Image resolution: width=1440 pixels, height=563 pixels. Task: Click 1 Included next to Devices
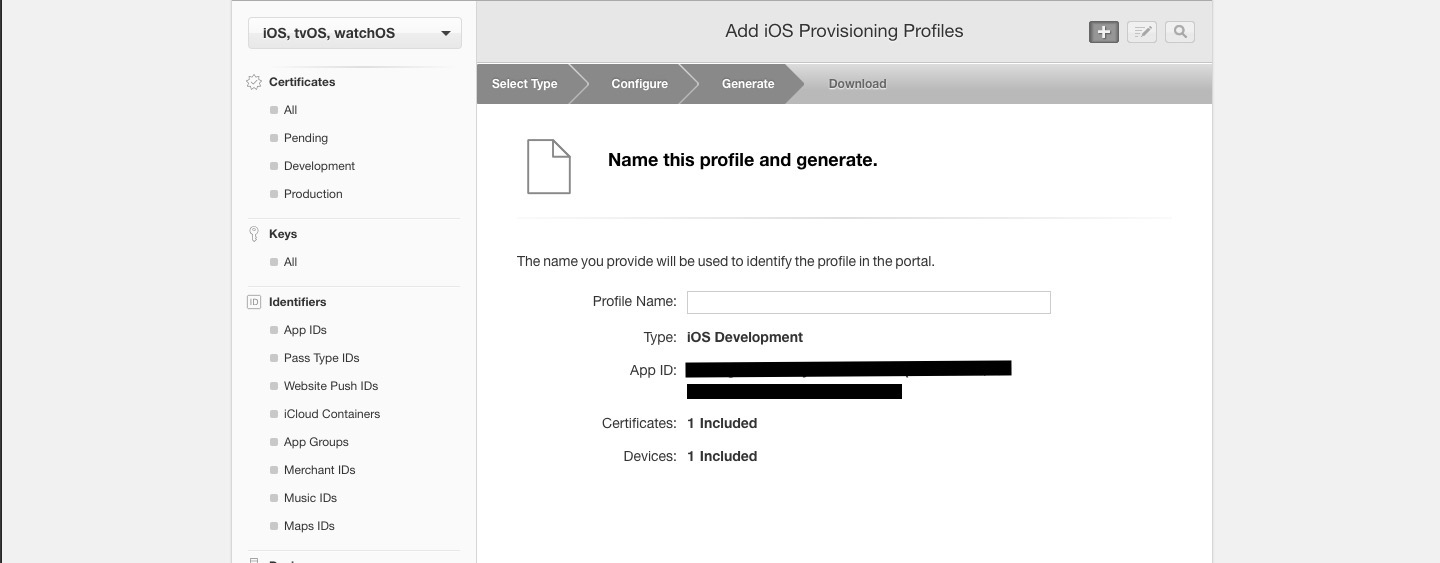[722, 456]
